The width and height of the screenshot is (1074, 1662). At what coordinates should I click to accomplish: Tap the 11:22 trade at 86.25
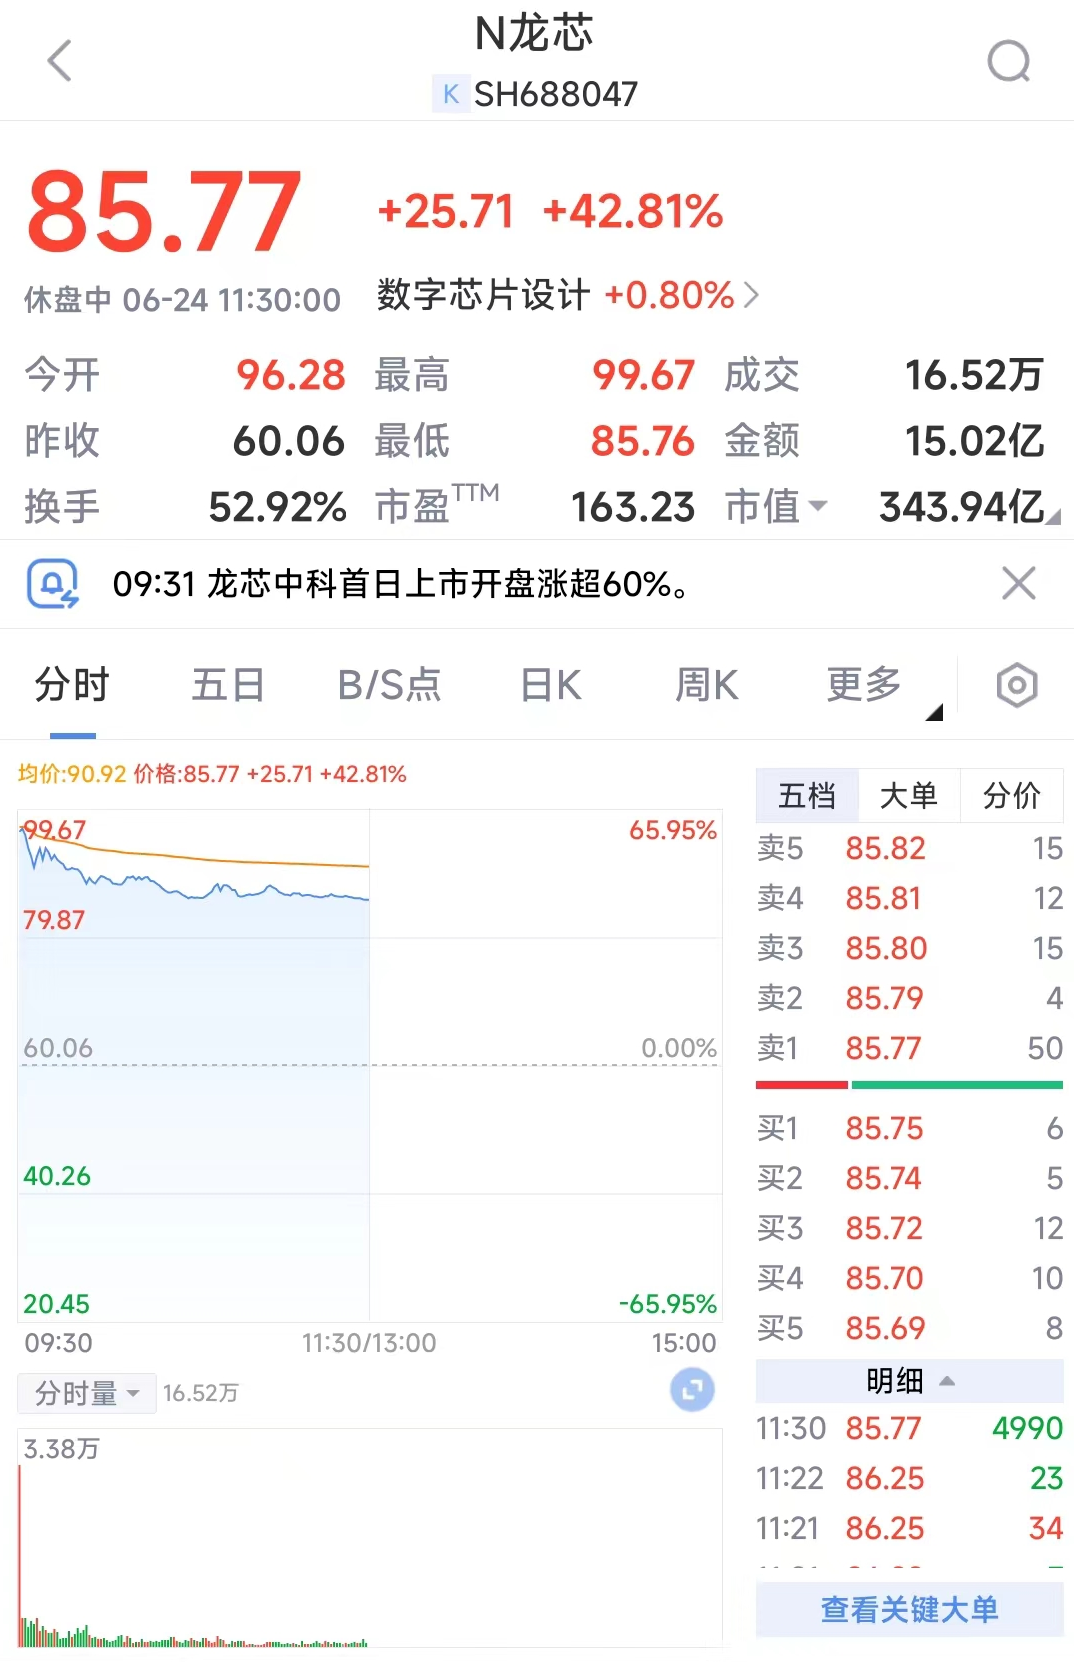[x=909, y=1478]
